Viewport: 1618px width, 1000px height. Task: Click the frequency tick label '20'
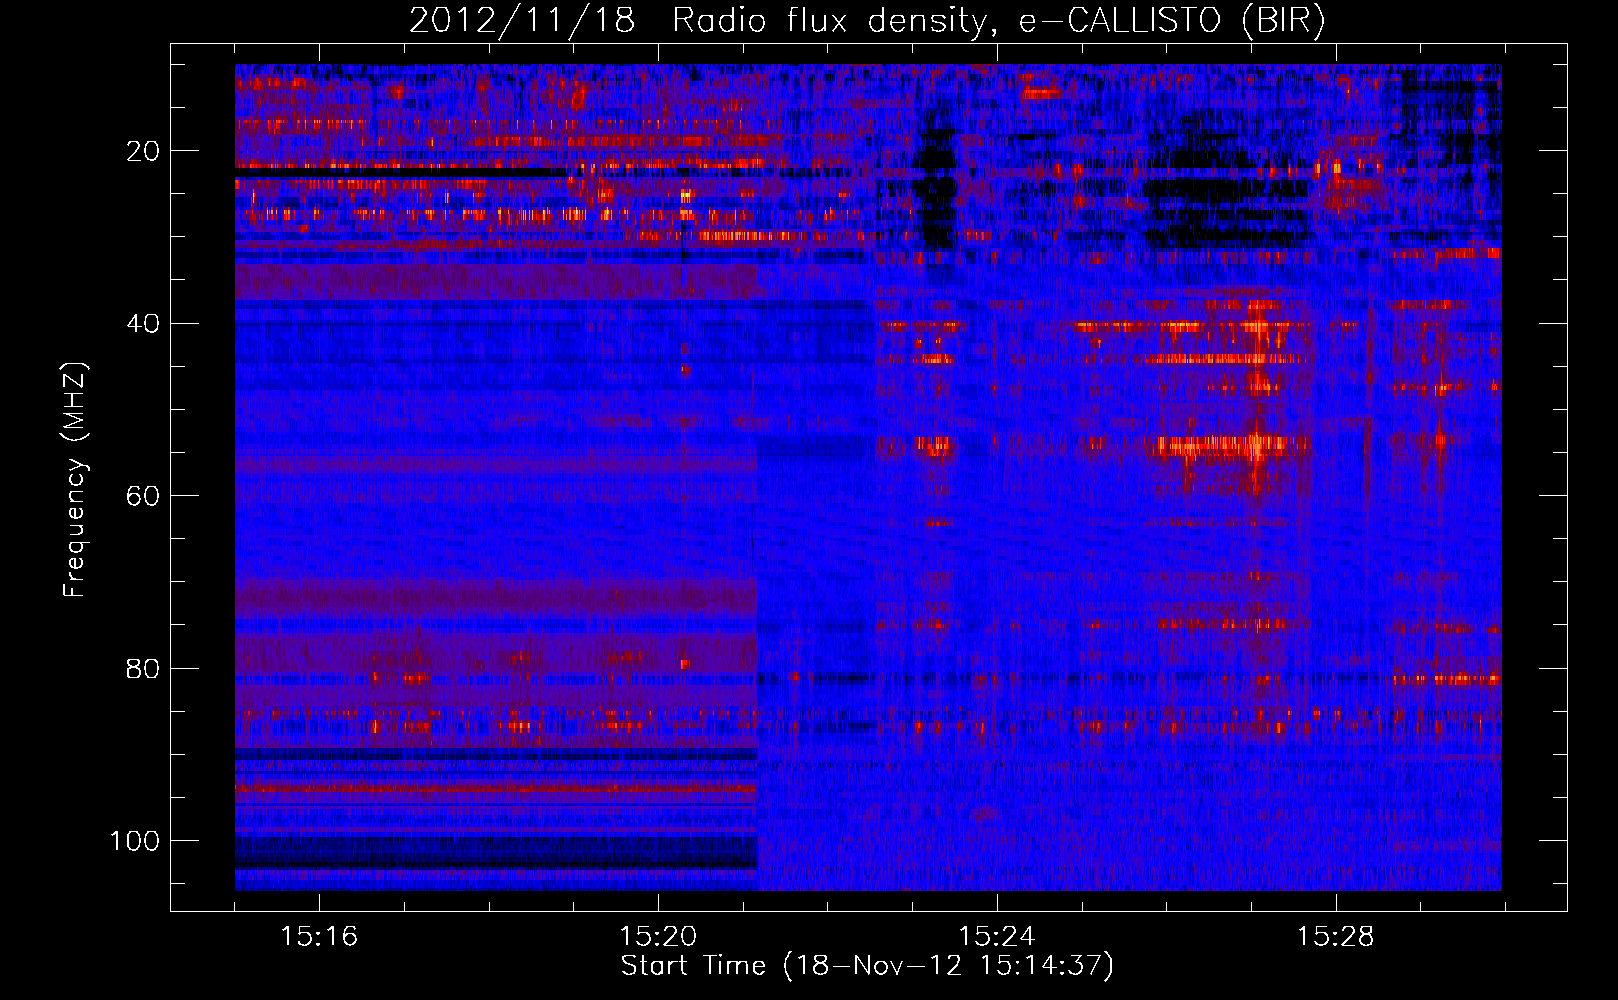click(143, 151)
